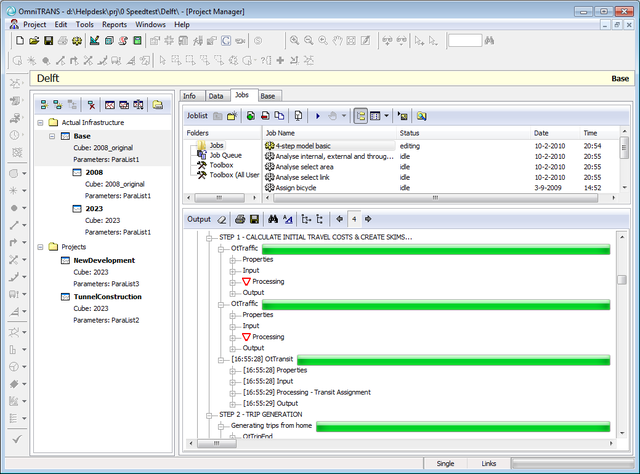This screenshot has width=640, height=474.
Task: Print the output using the printer icon
Action: [x=240, y=219]
